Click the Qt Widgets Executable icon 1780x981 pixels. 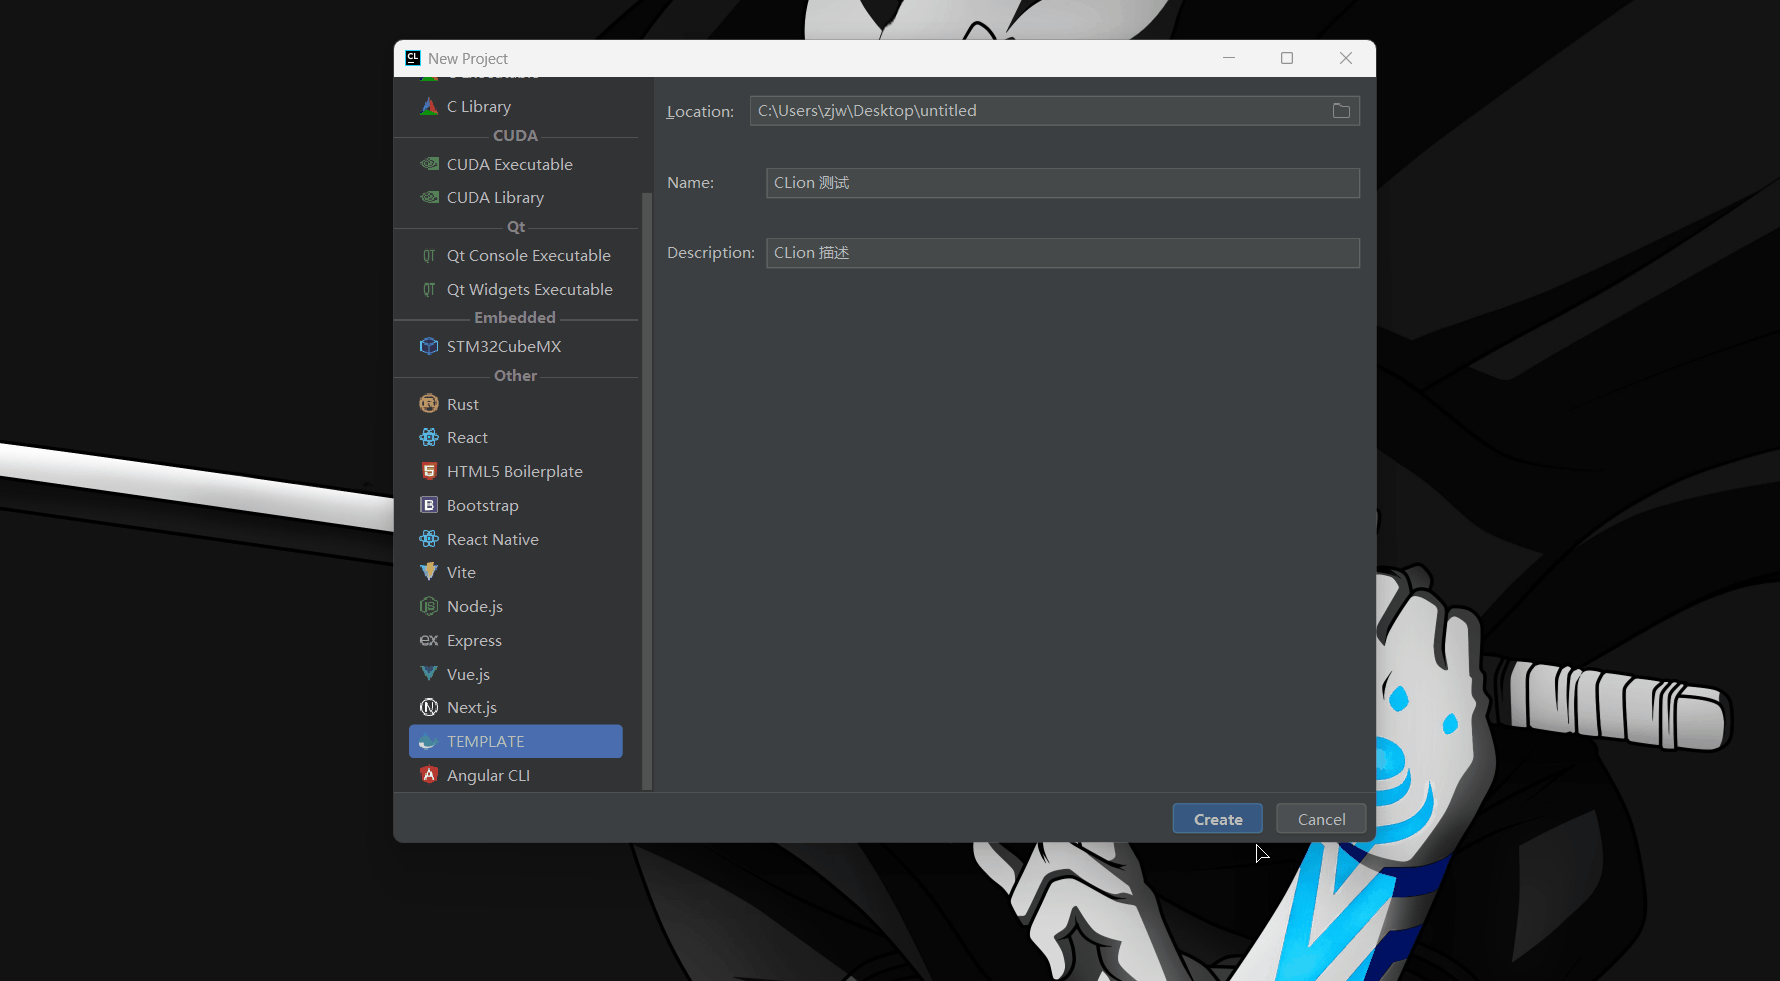pyautogui.click(x=429, y=290)
